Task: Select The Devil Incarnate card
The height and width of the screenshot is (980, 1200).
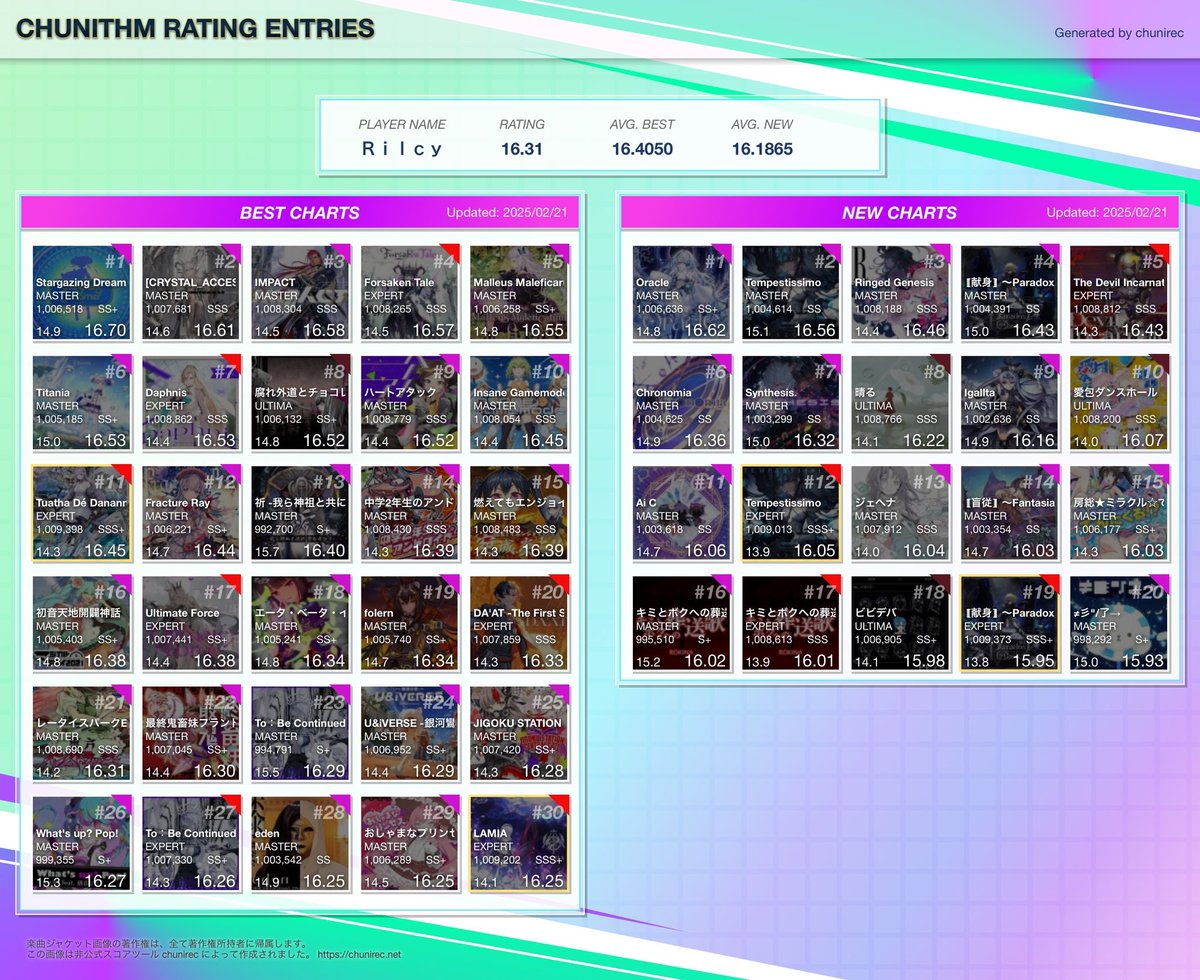Action: tap(1119, 293)
